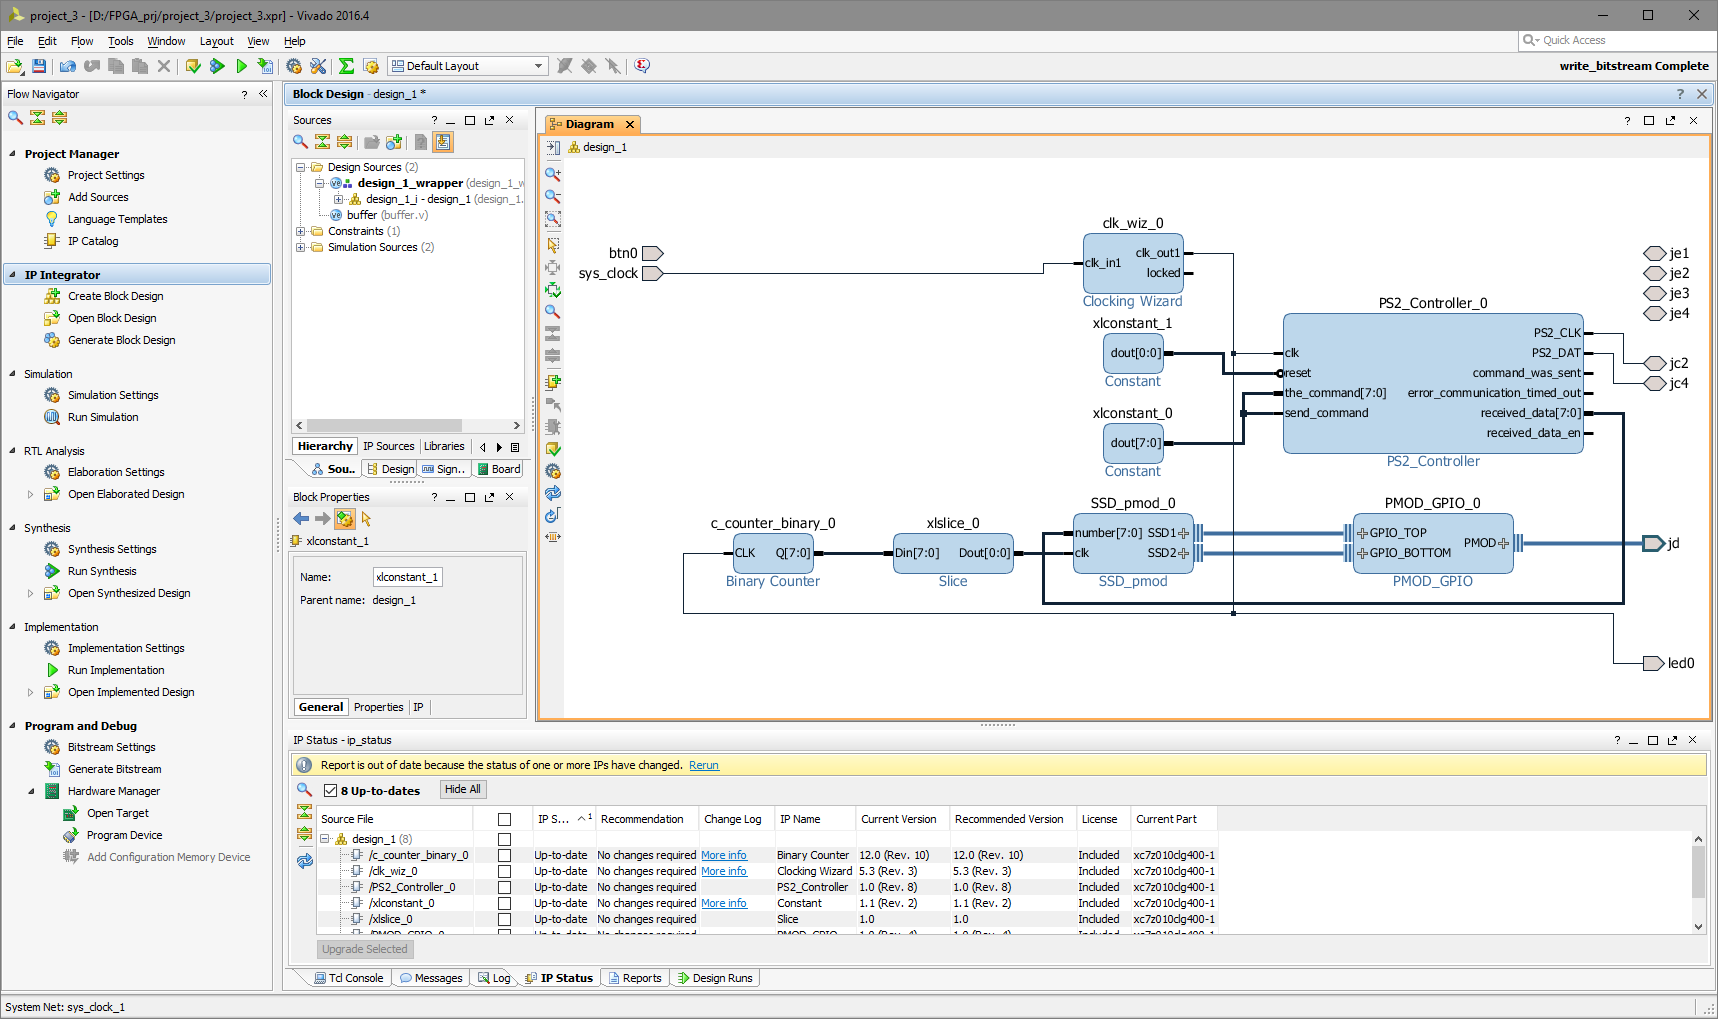Image resolution: width=1718 pixels, height=1019 pixels.
Task: Click the back arrow in Block Properties
Action: pos(301,519)
